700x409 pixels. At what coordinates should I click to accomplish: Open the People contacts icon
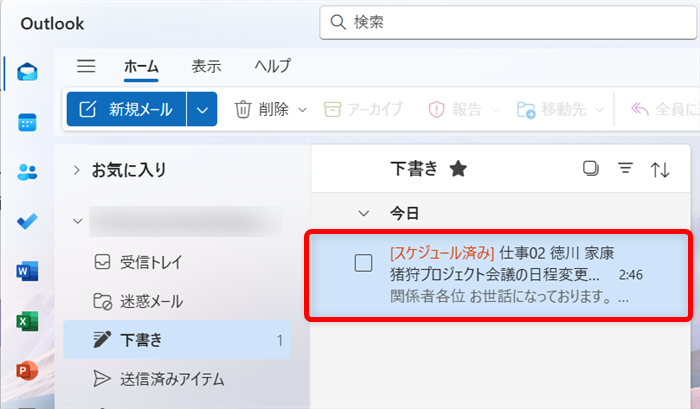pos(27,171)
